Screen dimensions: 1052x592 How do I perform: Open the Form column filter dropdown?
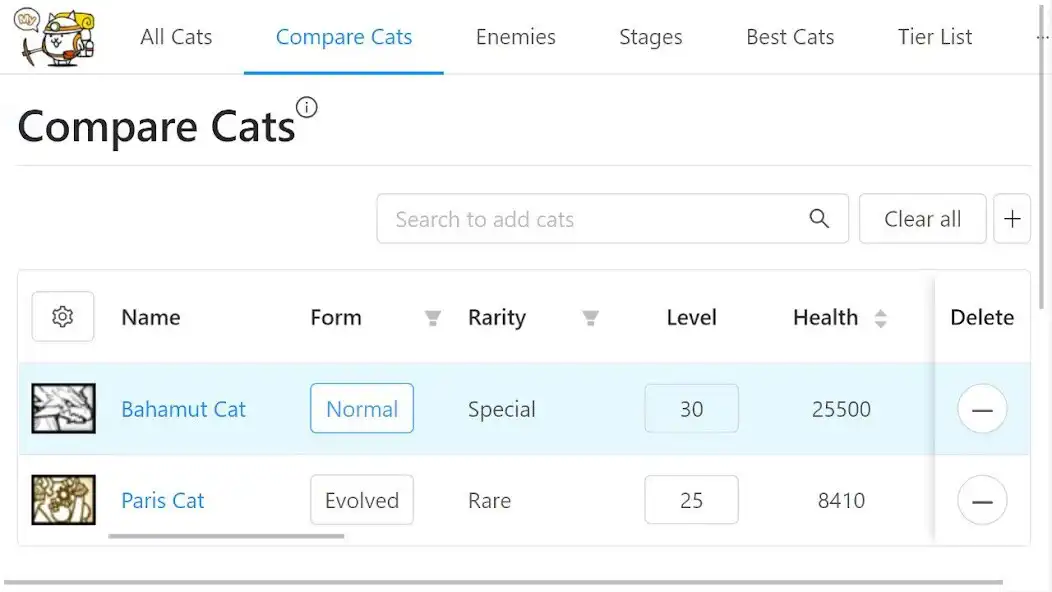point(432,318)
